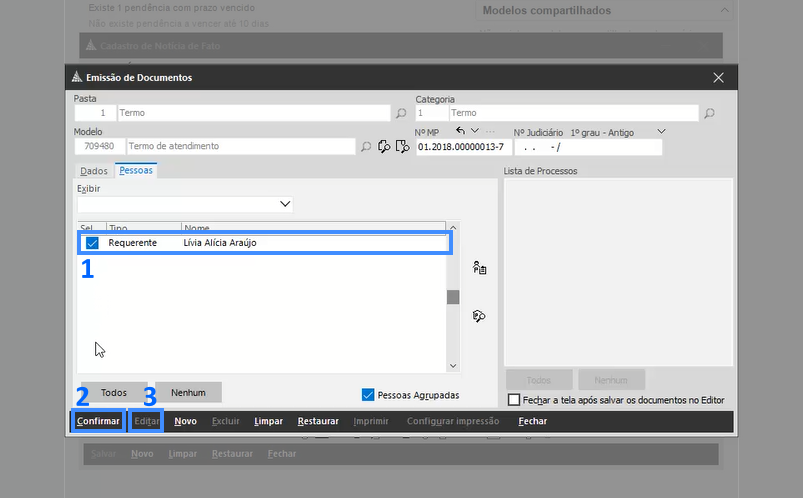This screenshot has width=803, height=498.
Task: Click the Nome column header
Action: point(313,227)
